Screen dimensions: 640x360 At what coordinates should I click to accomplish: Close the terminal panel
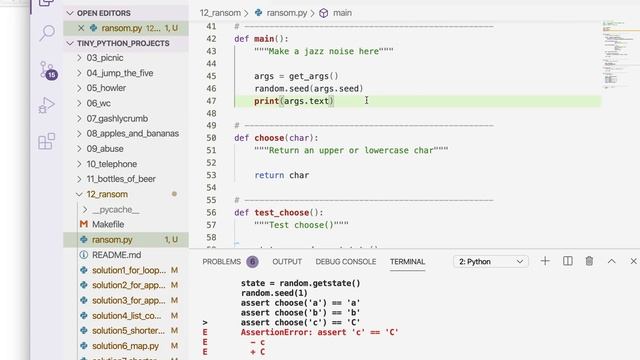pos(633,261)
